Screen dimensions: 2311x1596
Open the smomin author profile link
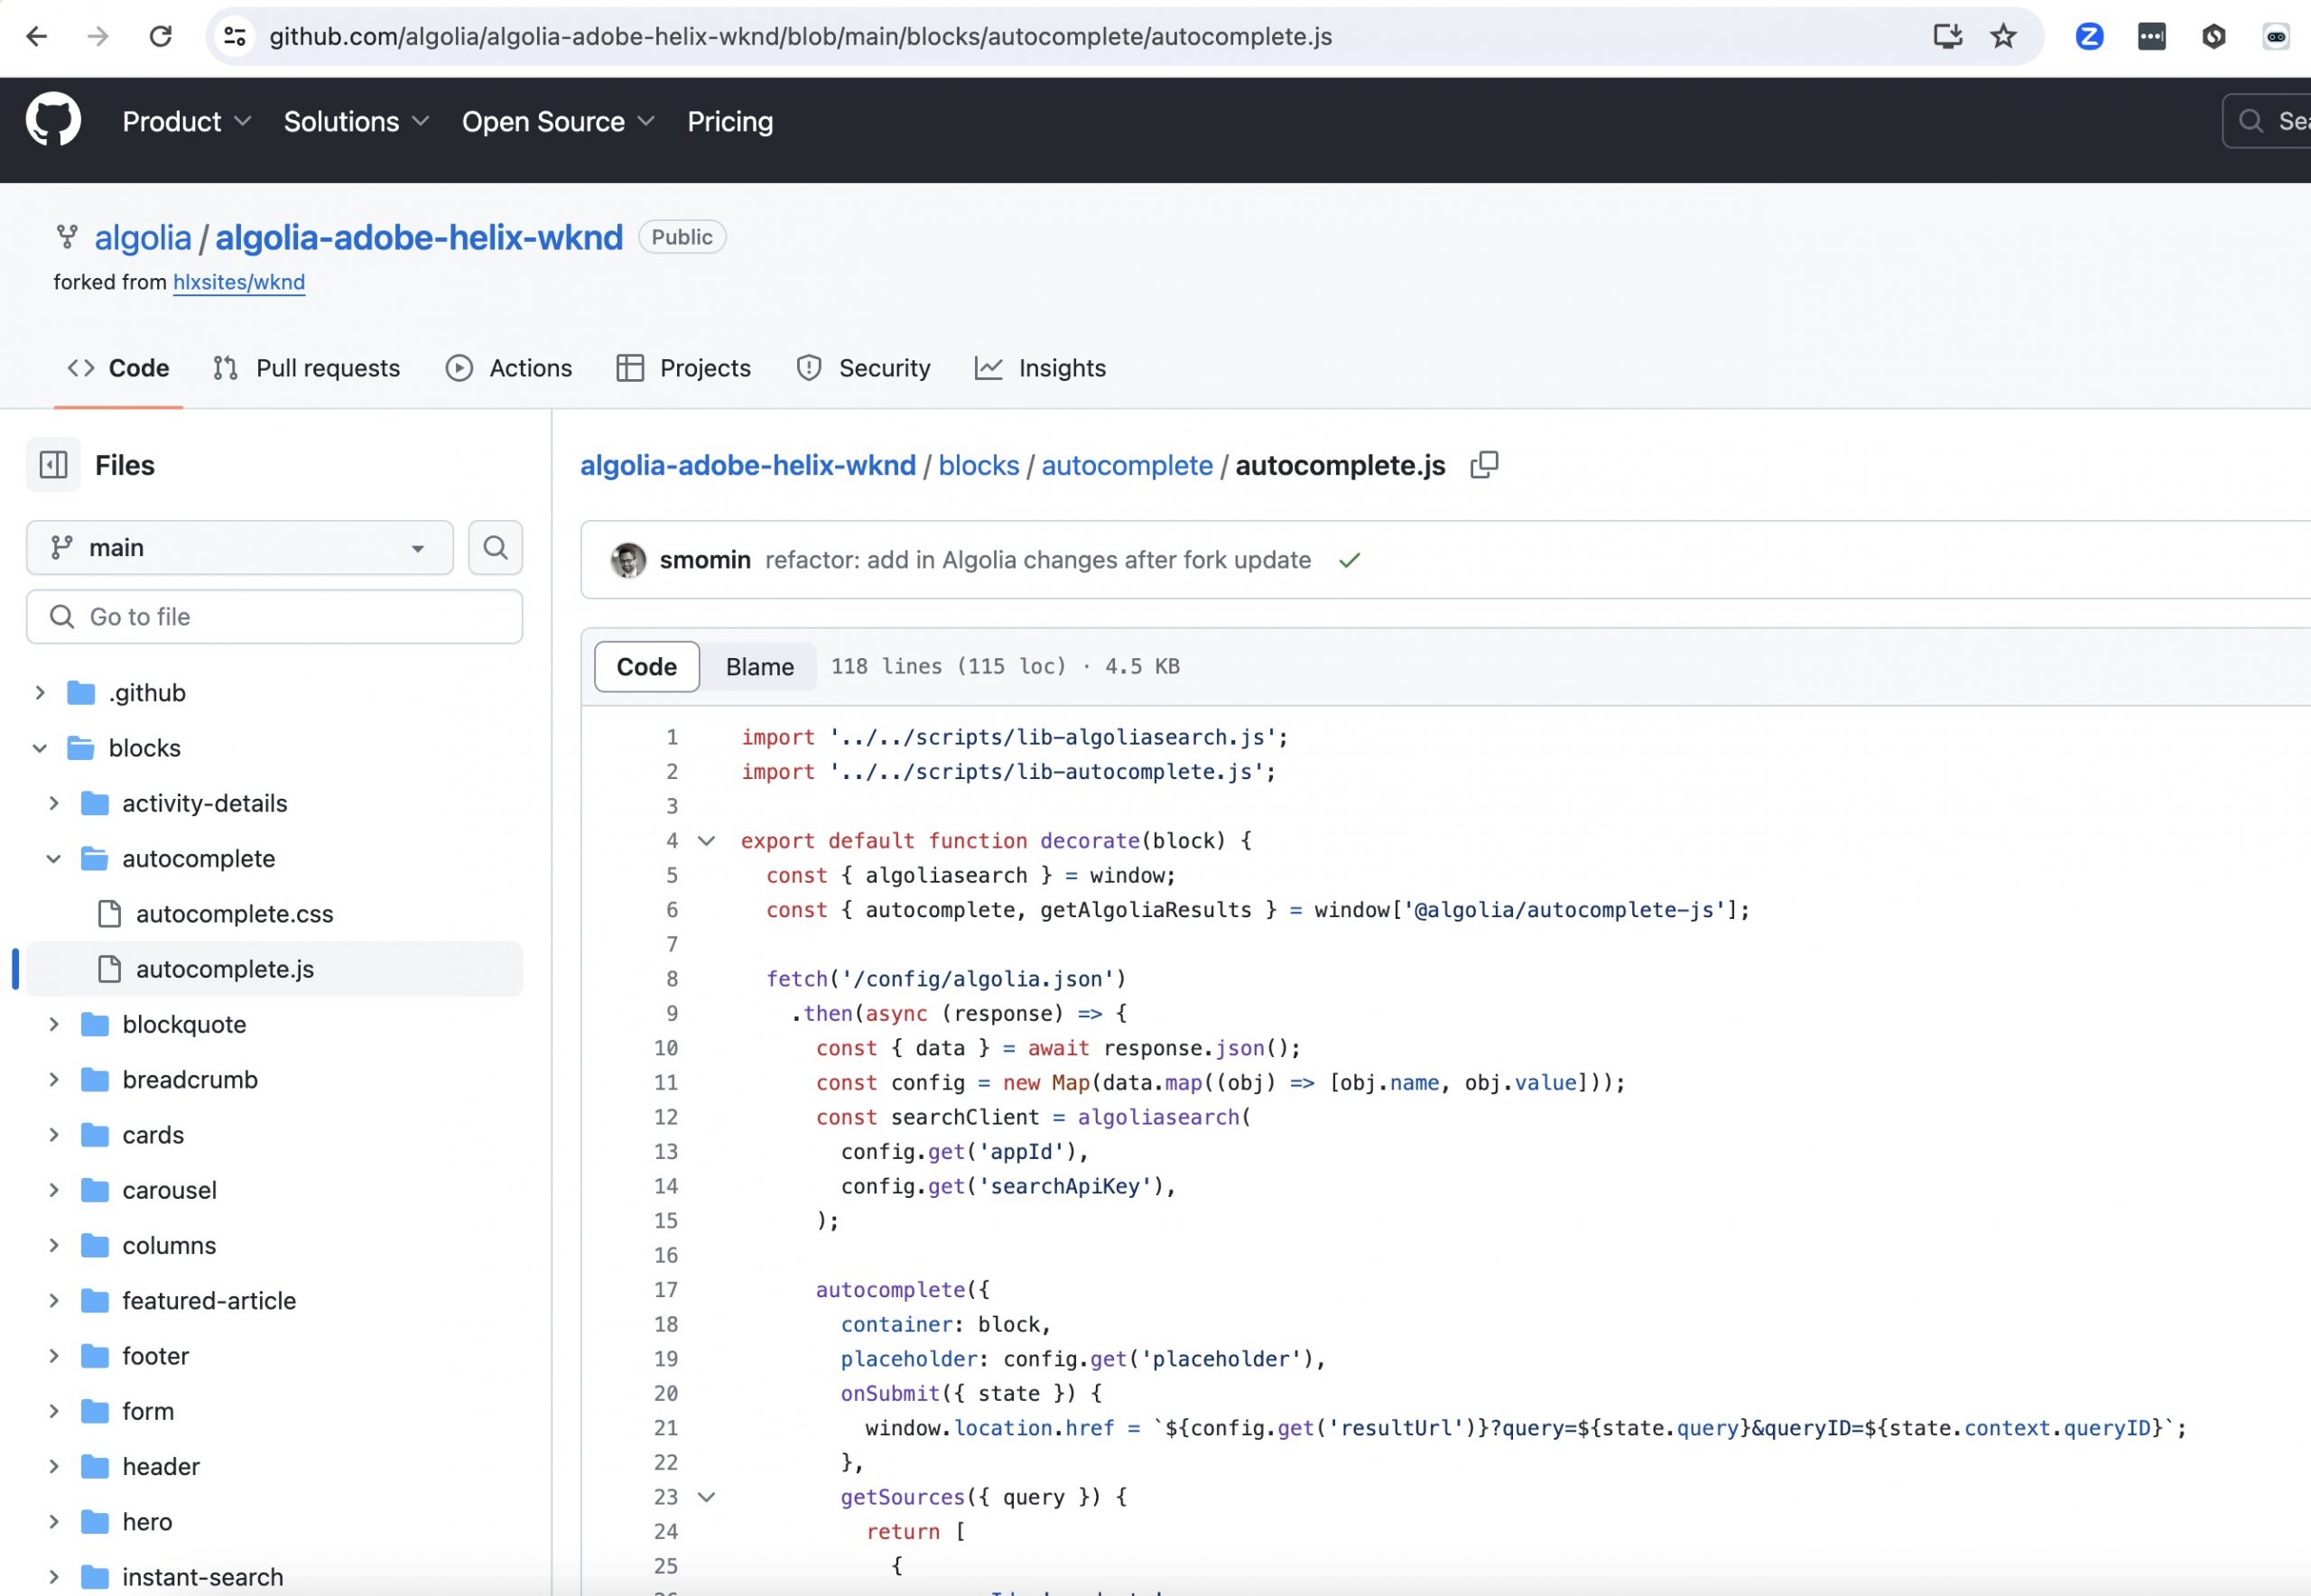(705, 560)
